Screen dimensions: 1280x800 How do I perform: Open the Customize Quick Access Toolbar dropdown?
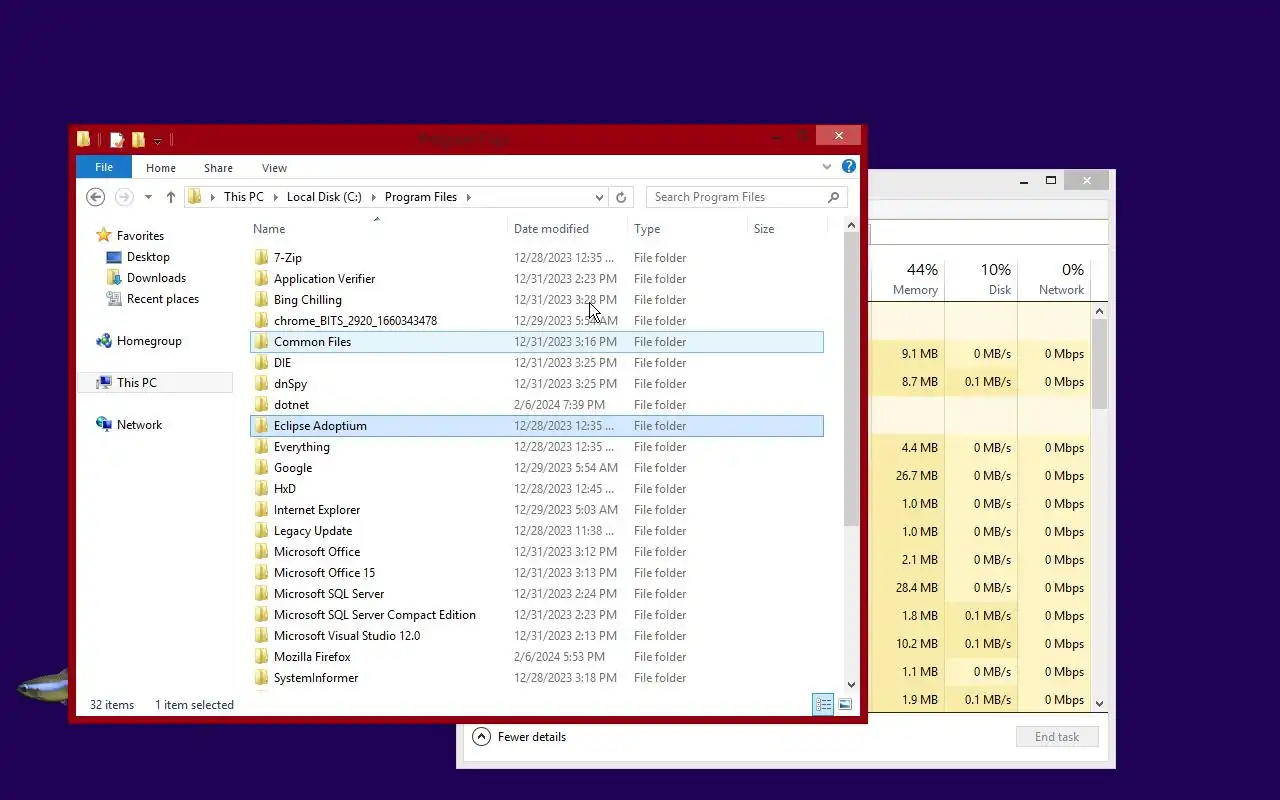(x=157, y=141)
